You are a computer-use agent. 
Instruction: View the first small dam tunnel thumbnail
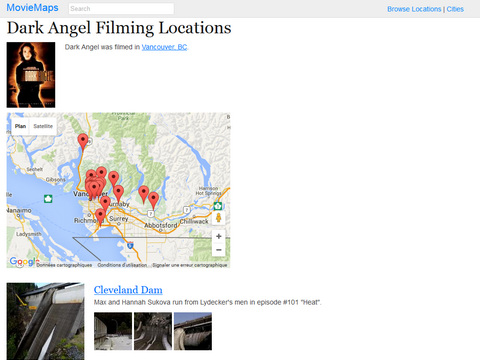tap(113, 331)
